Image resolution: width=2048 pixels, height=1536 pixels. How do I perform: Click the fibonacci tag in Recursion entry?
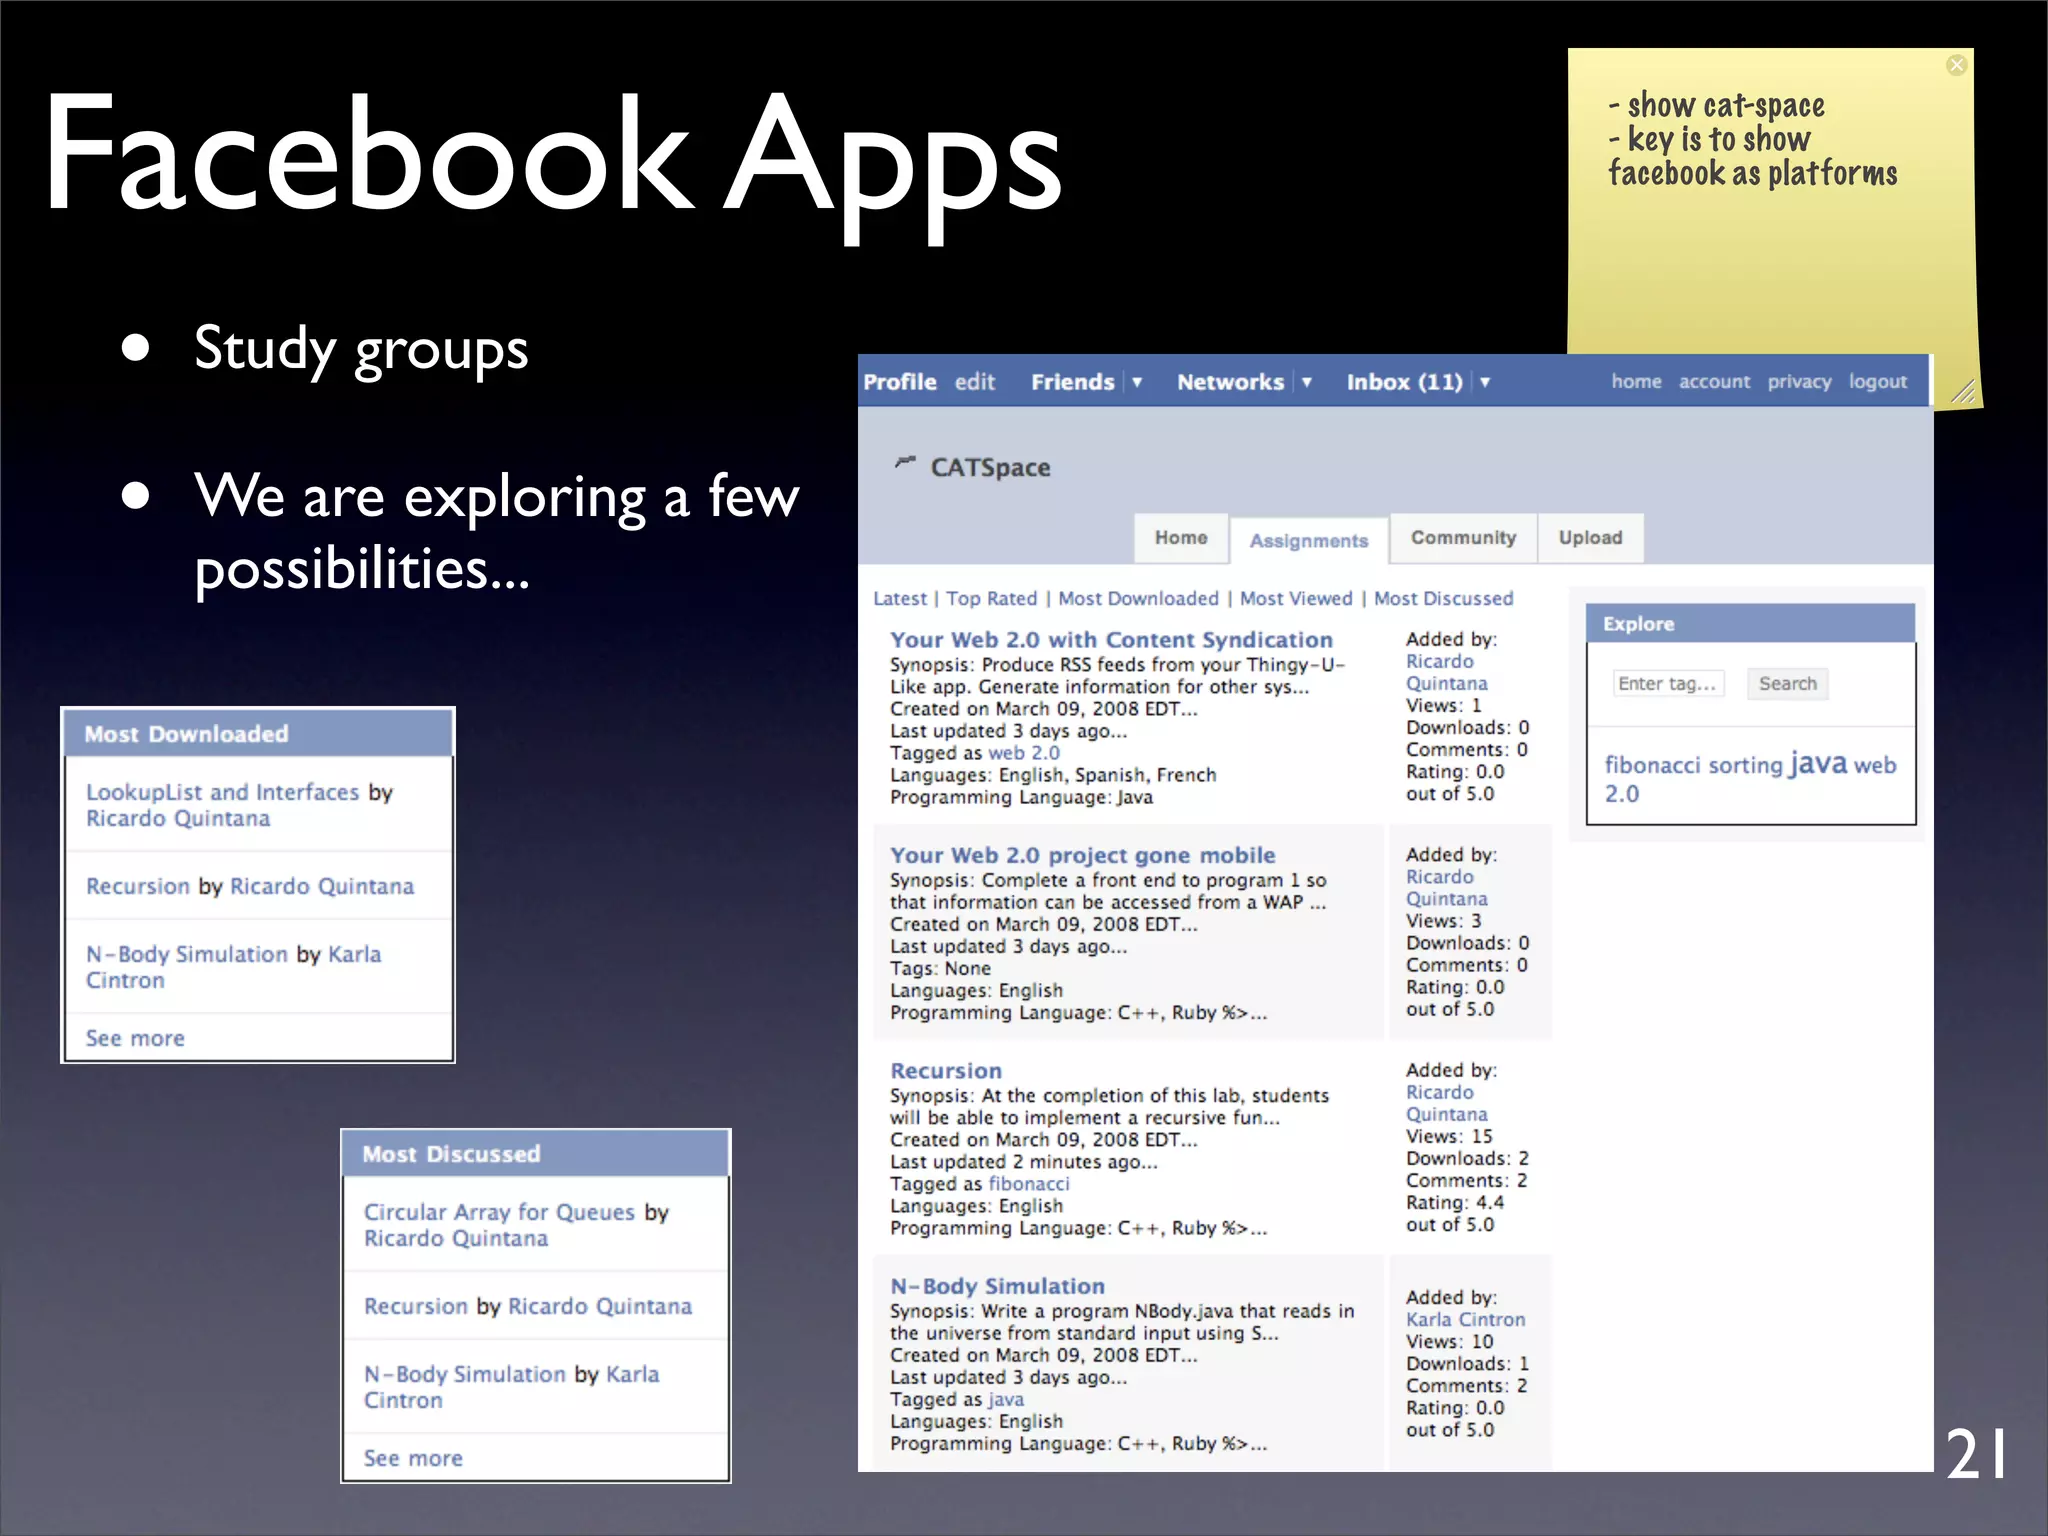(x=1029, y=1184)
